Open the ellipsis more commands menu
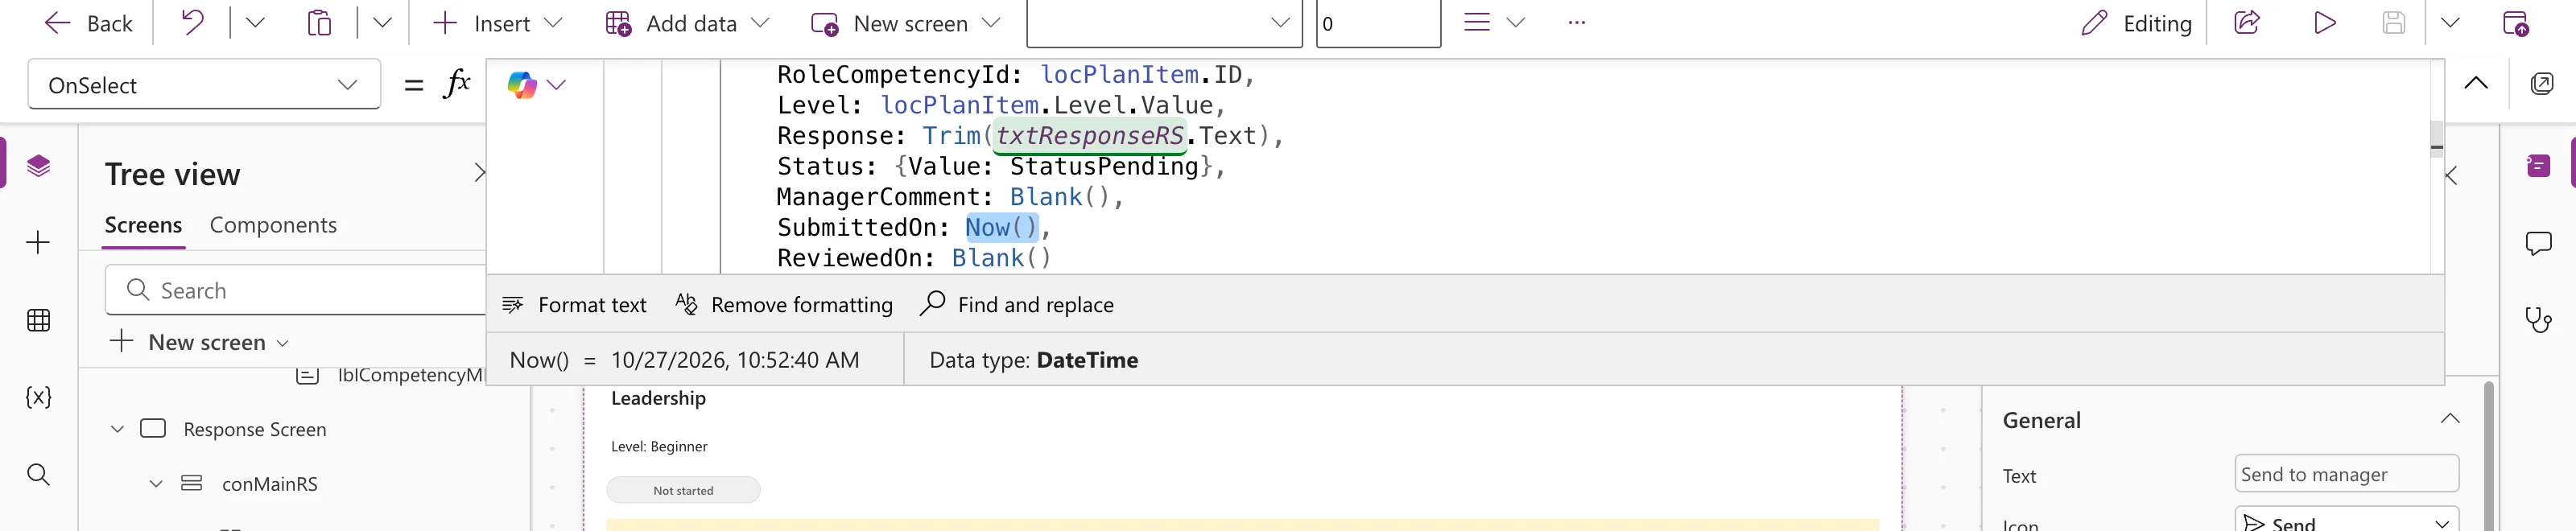 point(1577,23)
